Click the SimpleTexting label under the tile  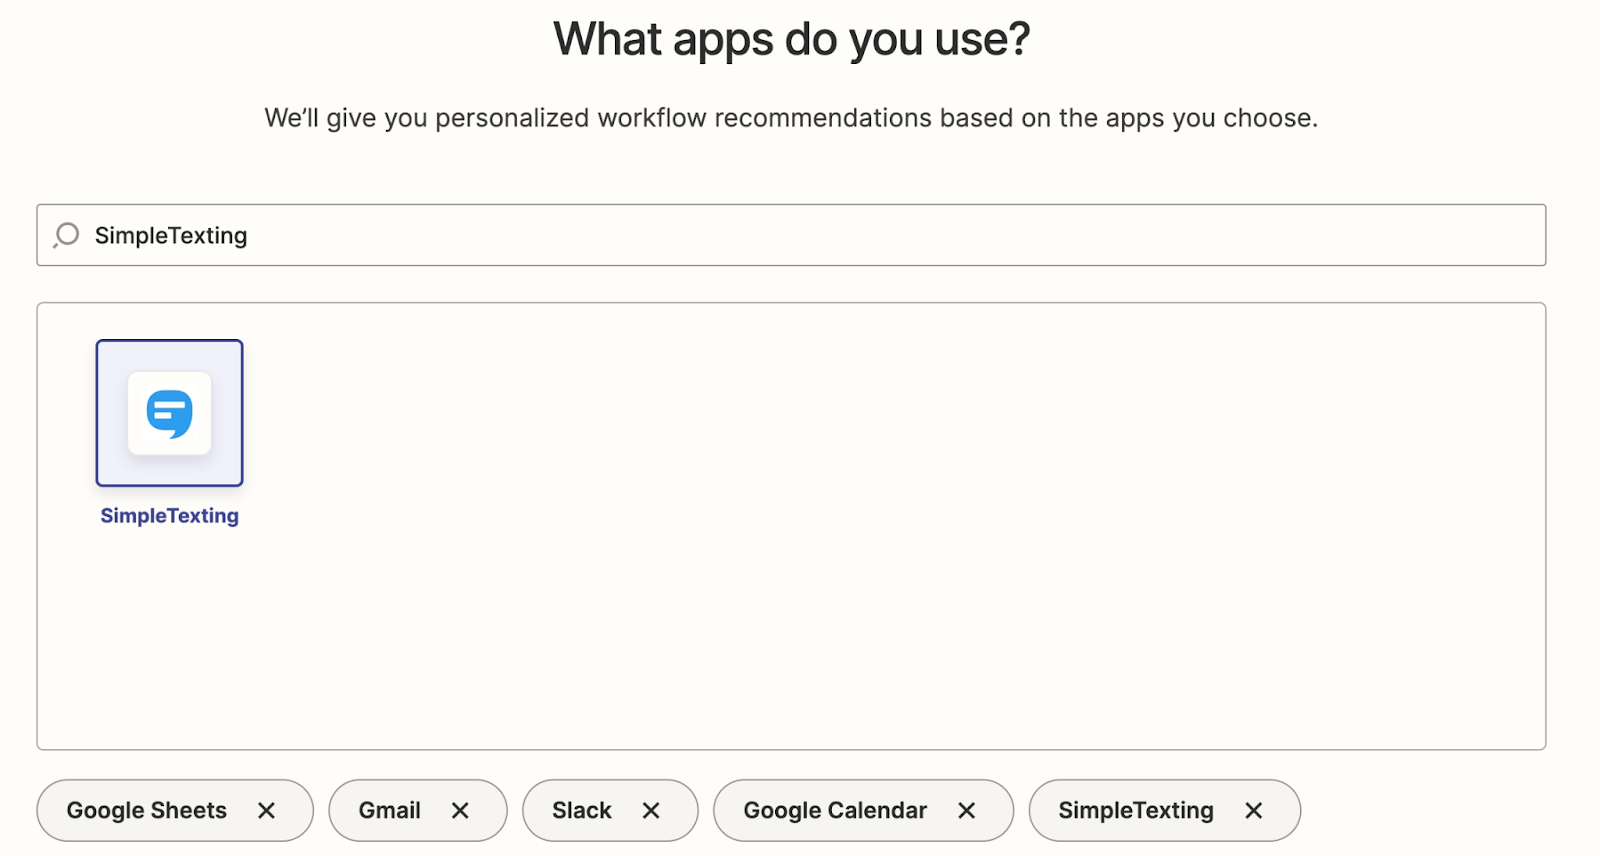point(169,515)
